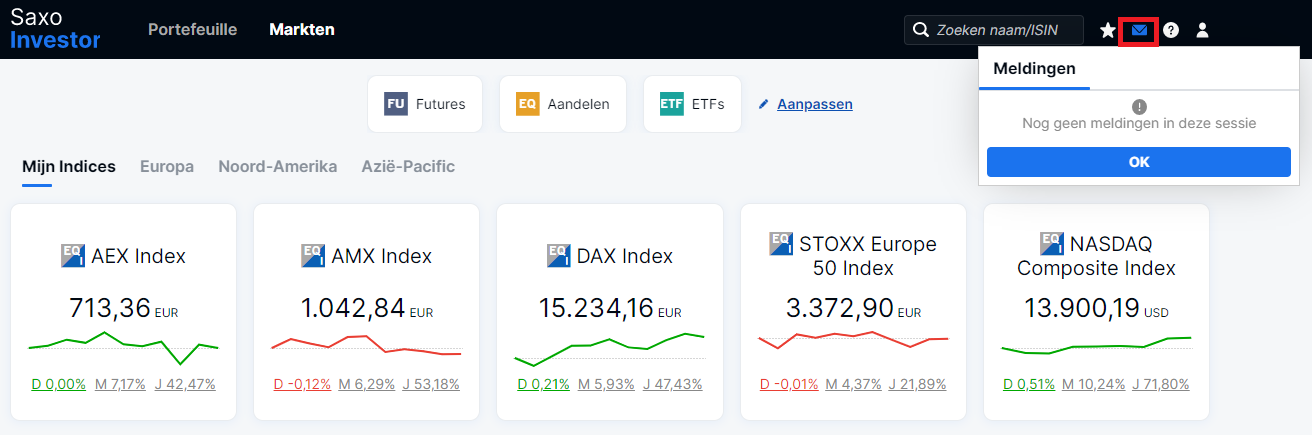The image size is (1312, 435).
Task: Select AMX year change J 53,18%
Action: [x=429, y=384]
